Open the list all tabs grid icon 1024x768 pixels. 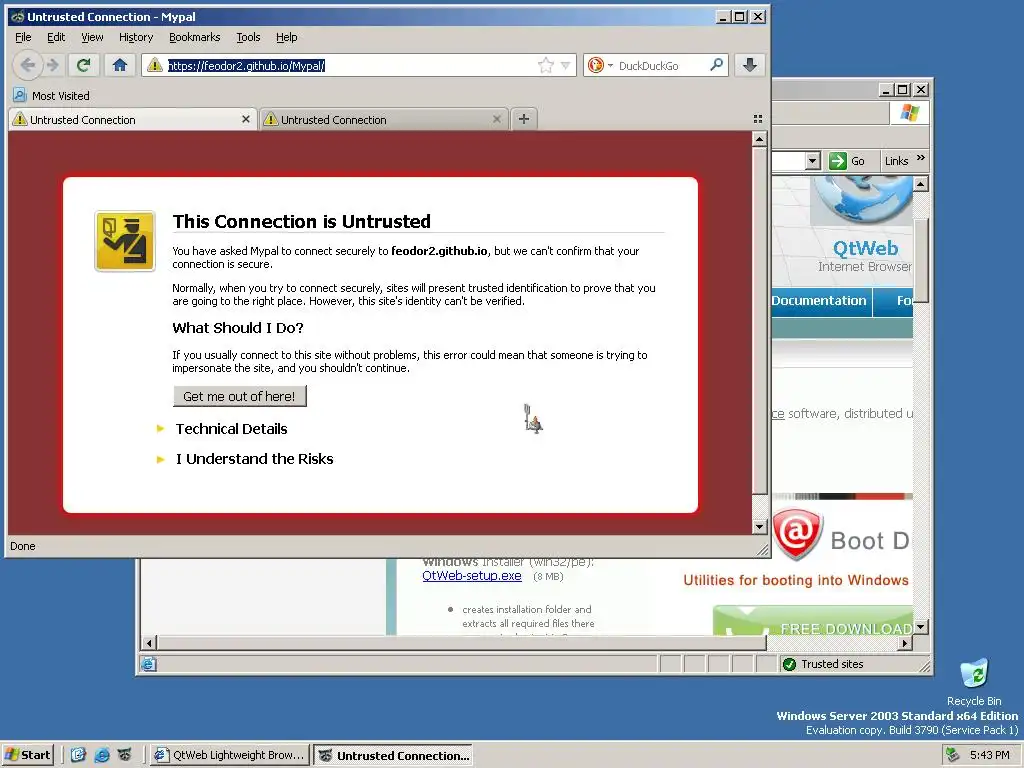[758, 119]
